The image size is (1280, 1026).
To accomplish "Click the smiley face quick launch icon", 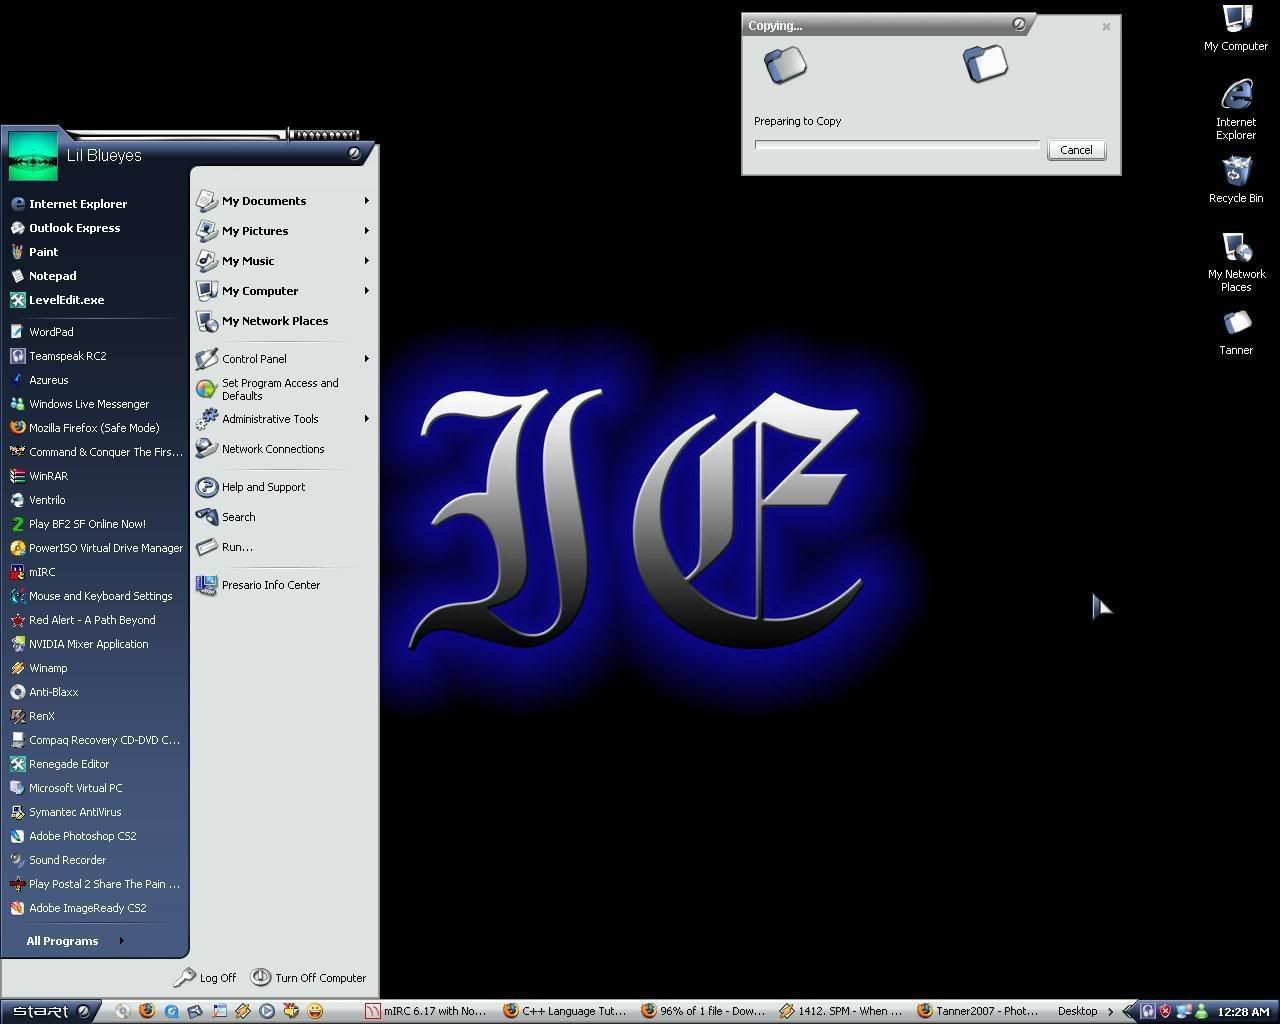I will coord(315,1011).
